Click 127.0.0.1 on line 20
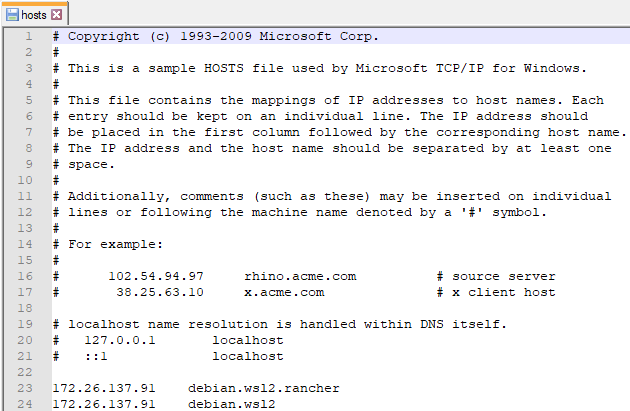This screenshot has height=411, width=630. (120, 340)
